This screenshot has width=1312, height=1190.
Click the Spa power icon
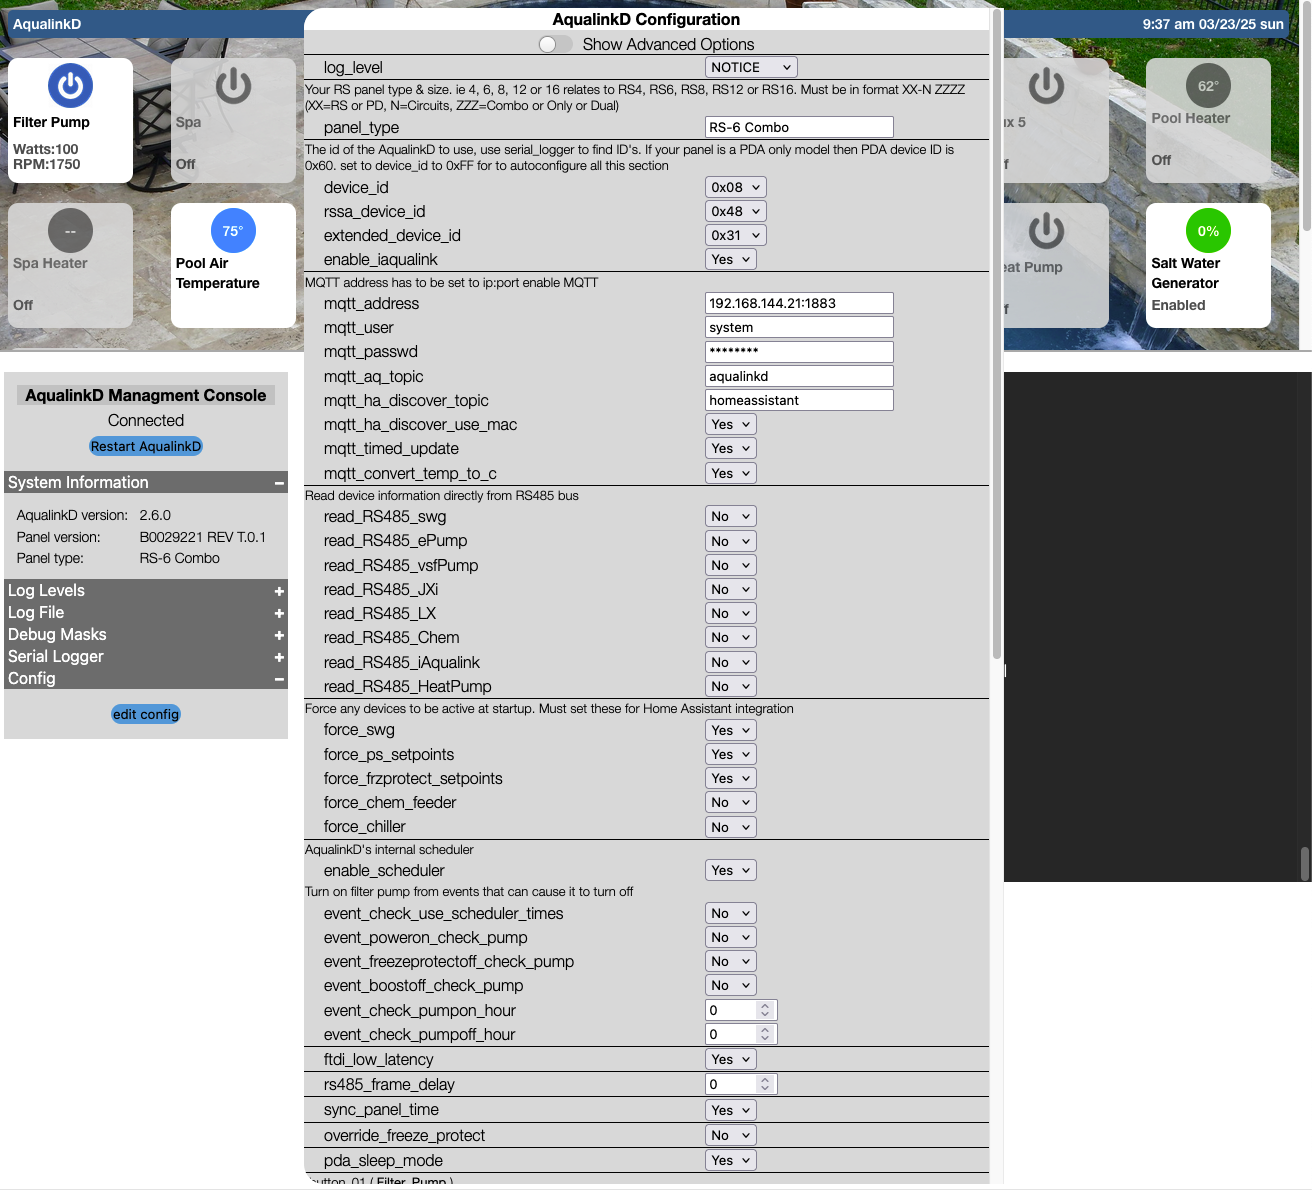coord(233,86)
